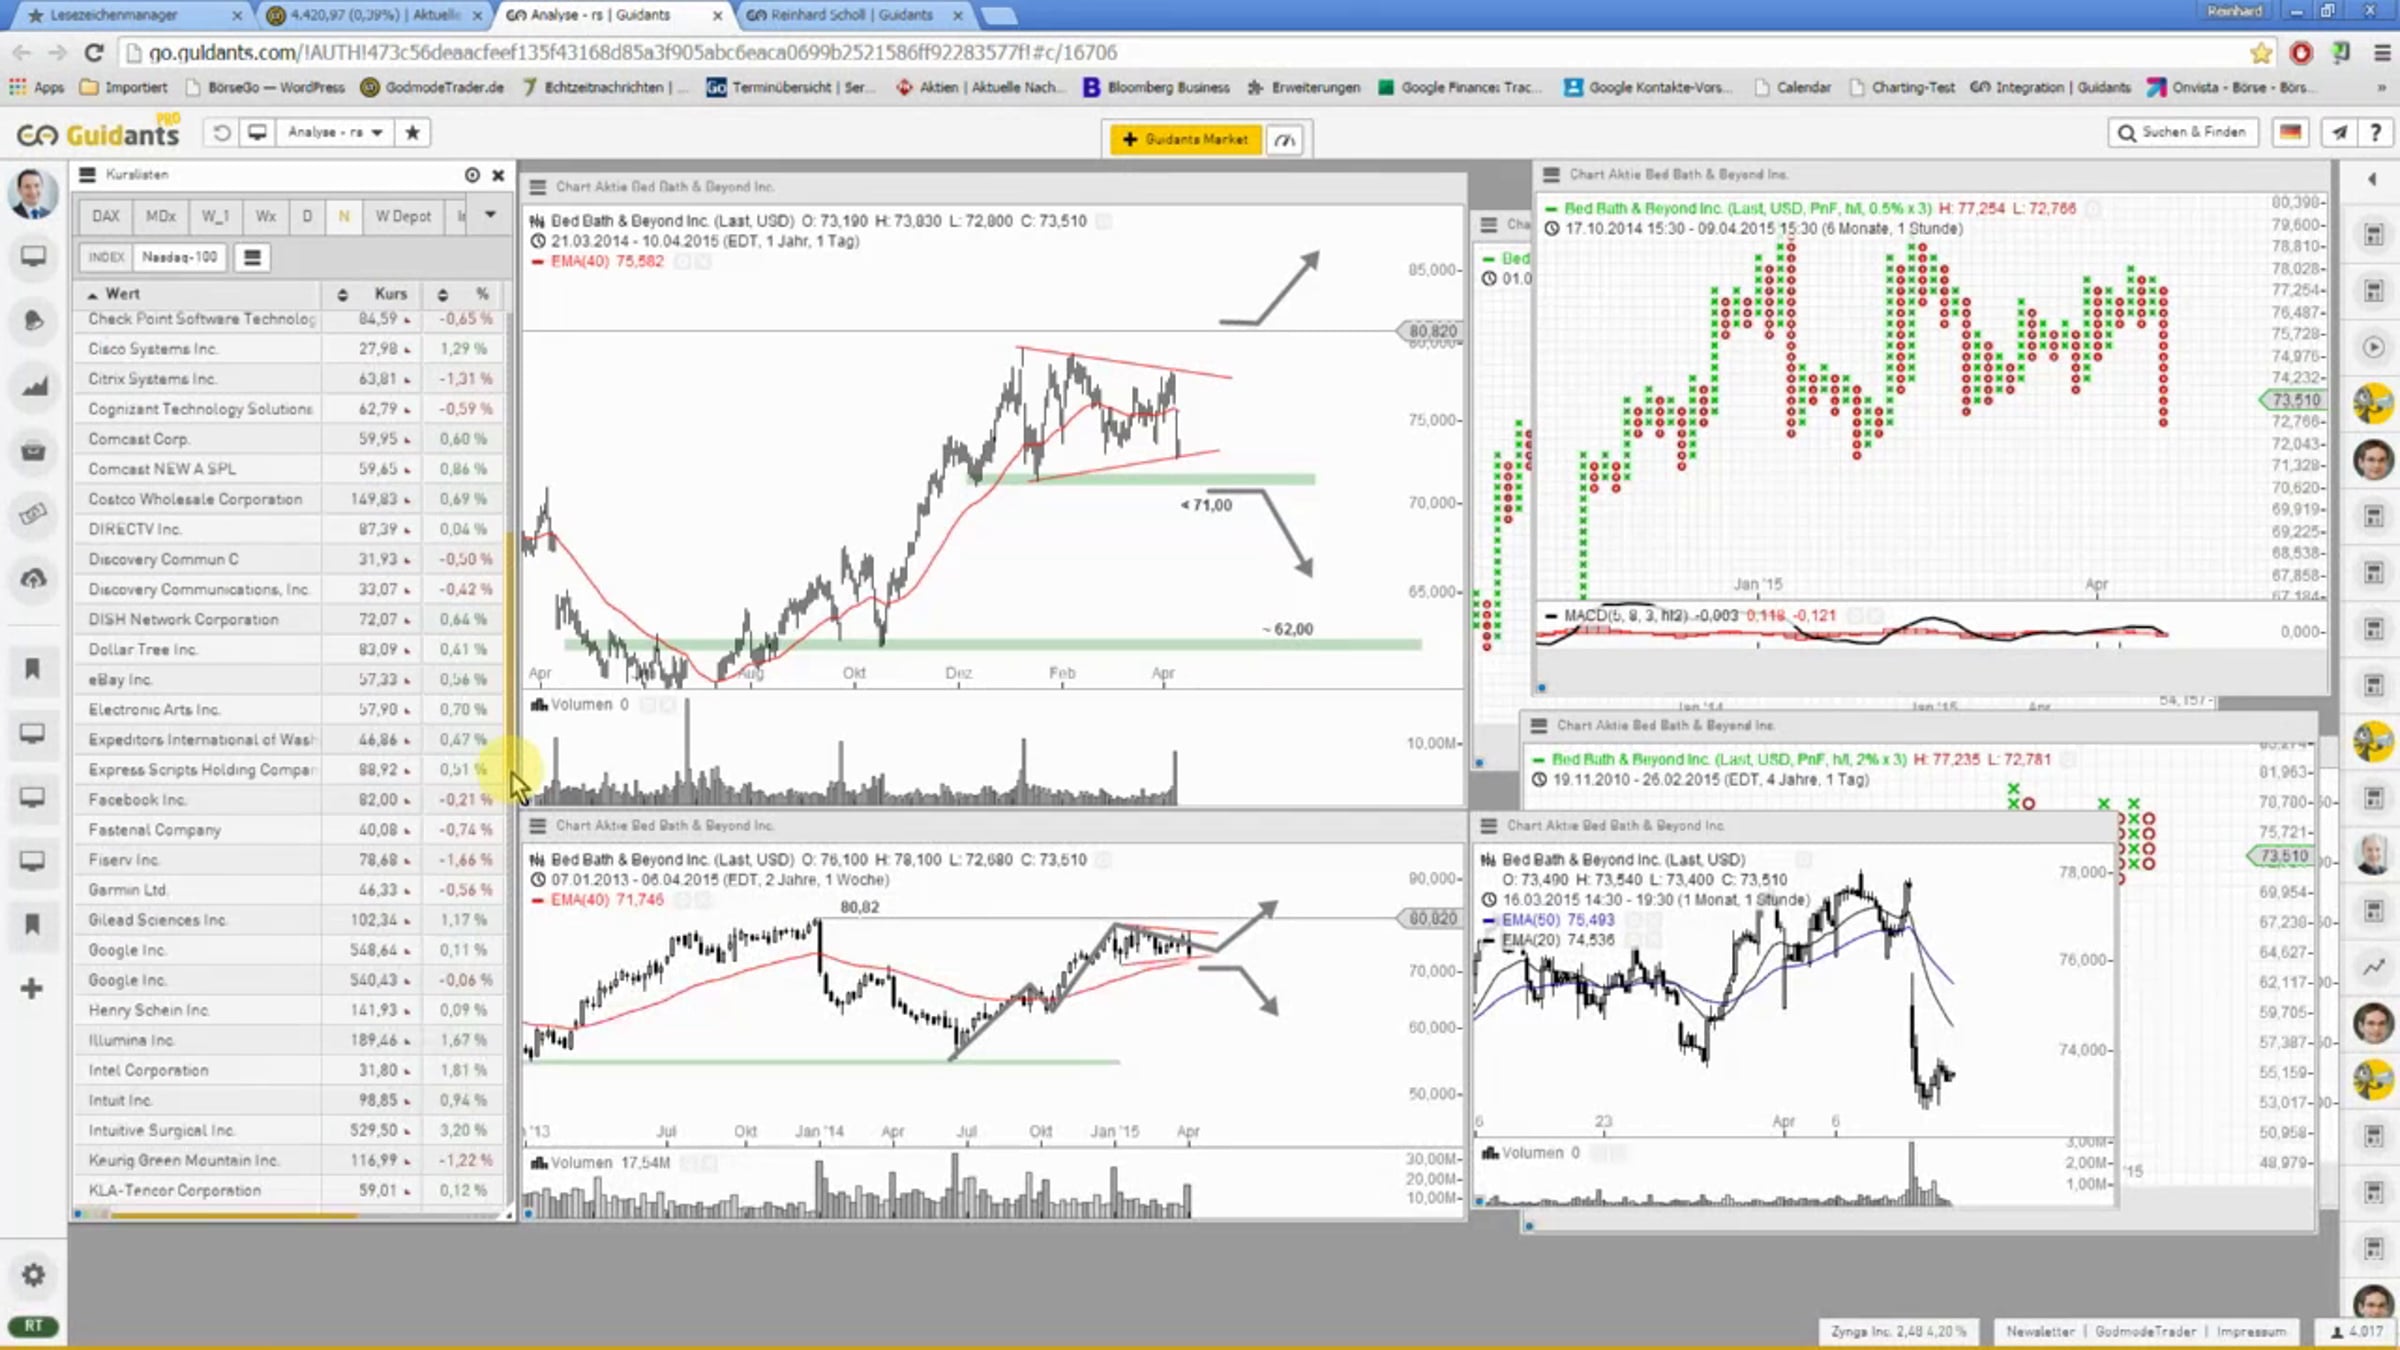This screenshot has height=1350, width=2400.
Task: Click the Suchen & Finden search box
Action: (2183, 132)
